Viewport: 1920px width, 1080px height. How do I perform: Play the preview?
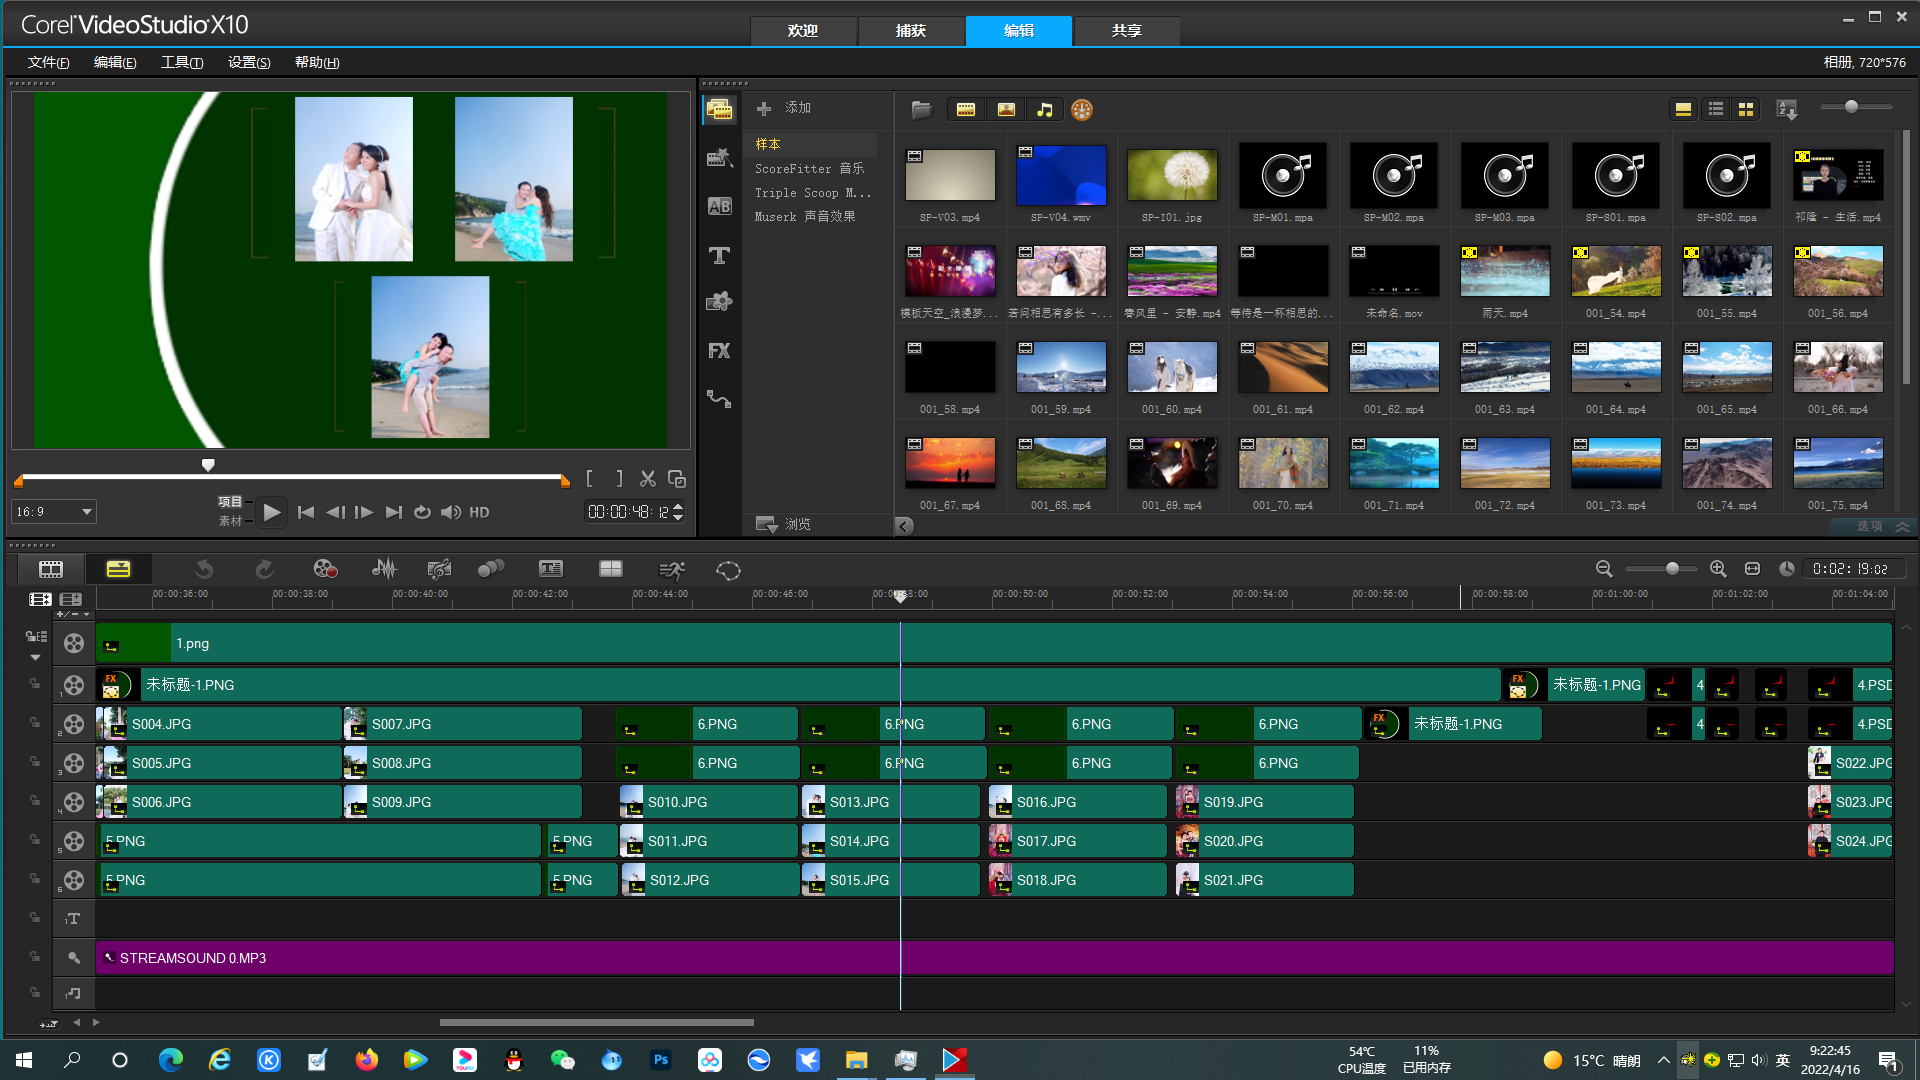coord(271,512)
